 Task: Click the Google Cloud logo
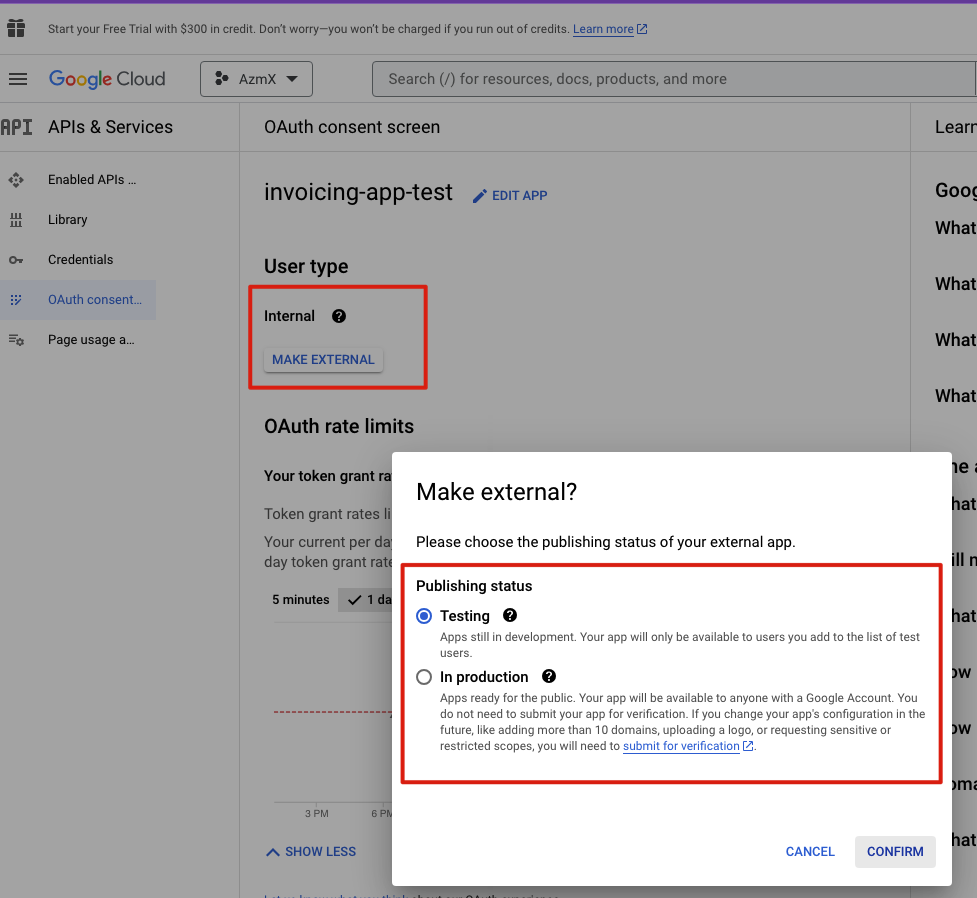click(107, 79)
